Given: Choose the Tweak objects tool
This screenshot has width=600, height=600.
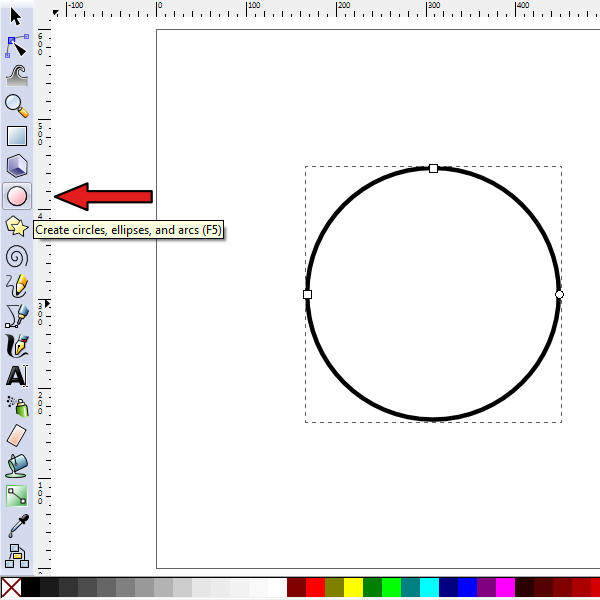Looking at the screenshot, I should click(17, 75).
